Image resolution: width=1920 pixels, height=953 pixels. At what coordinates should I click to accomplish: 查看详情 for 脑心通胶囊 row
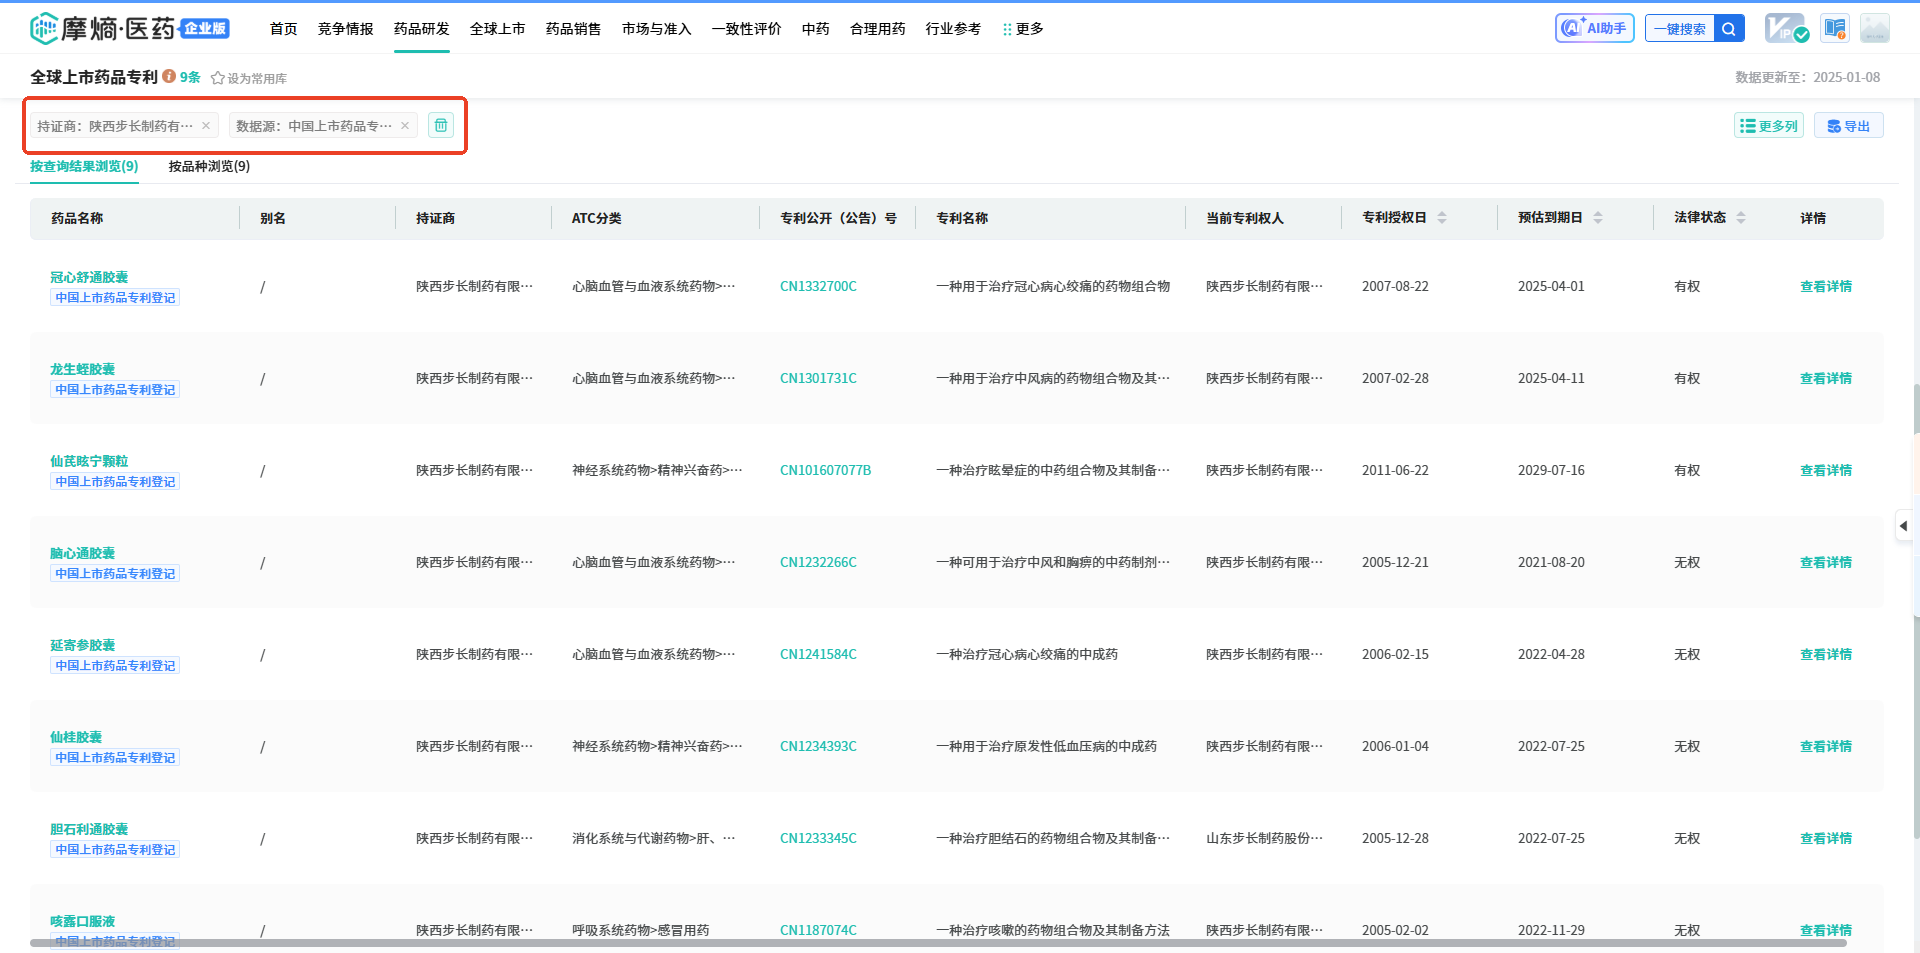(1826, 562)
